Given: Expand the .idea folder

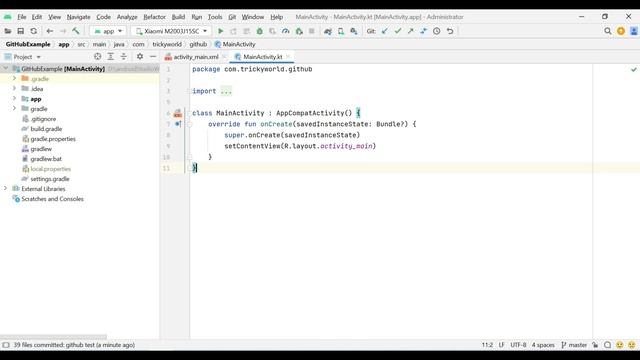Looking at the screenshot, I should pyautogui.click(x=14, y=89).
